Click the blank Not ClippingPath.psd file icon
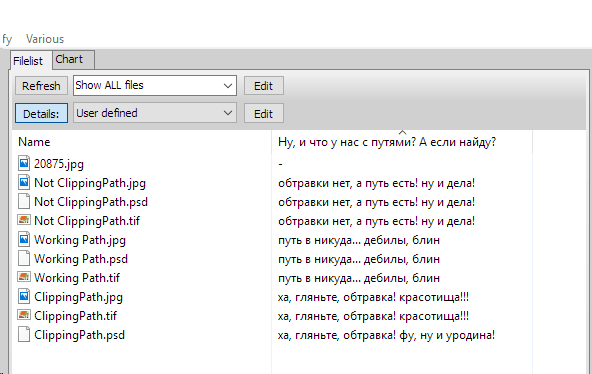This screenshot has height=374, width=592. click(x=24, y=202)
